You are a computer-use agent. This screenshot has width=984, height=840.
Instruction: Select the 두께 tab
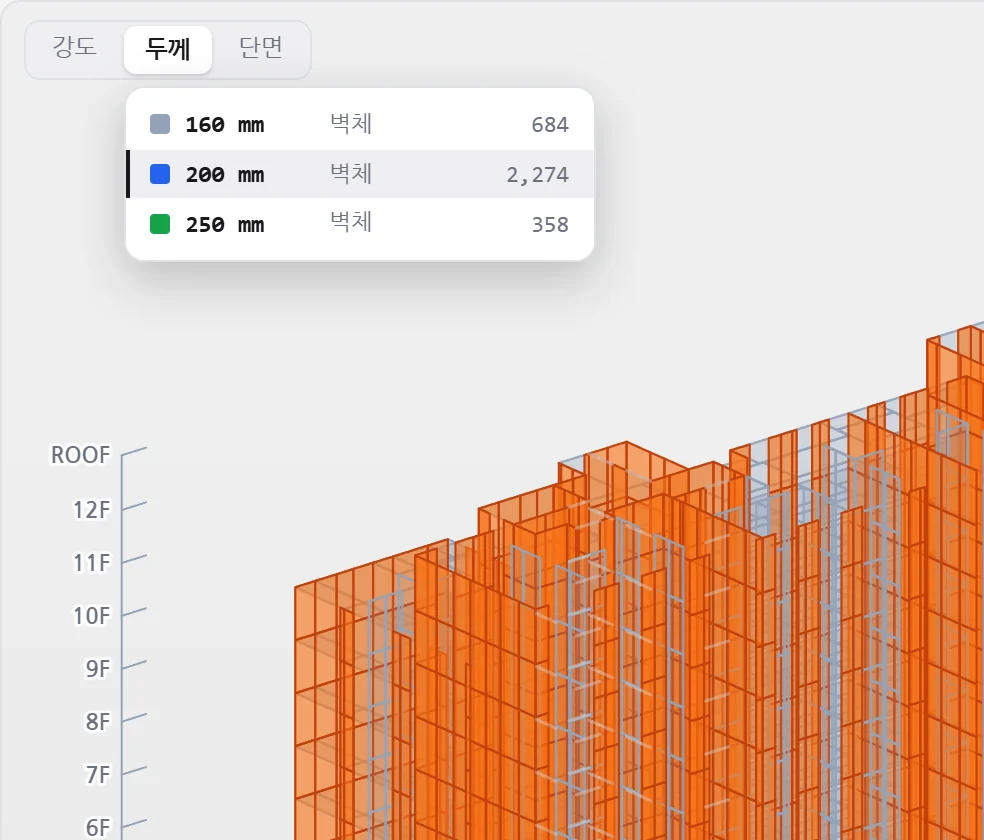[168, 50]
